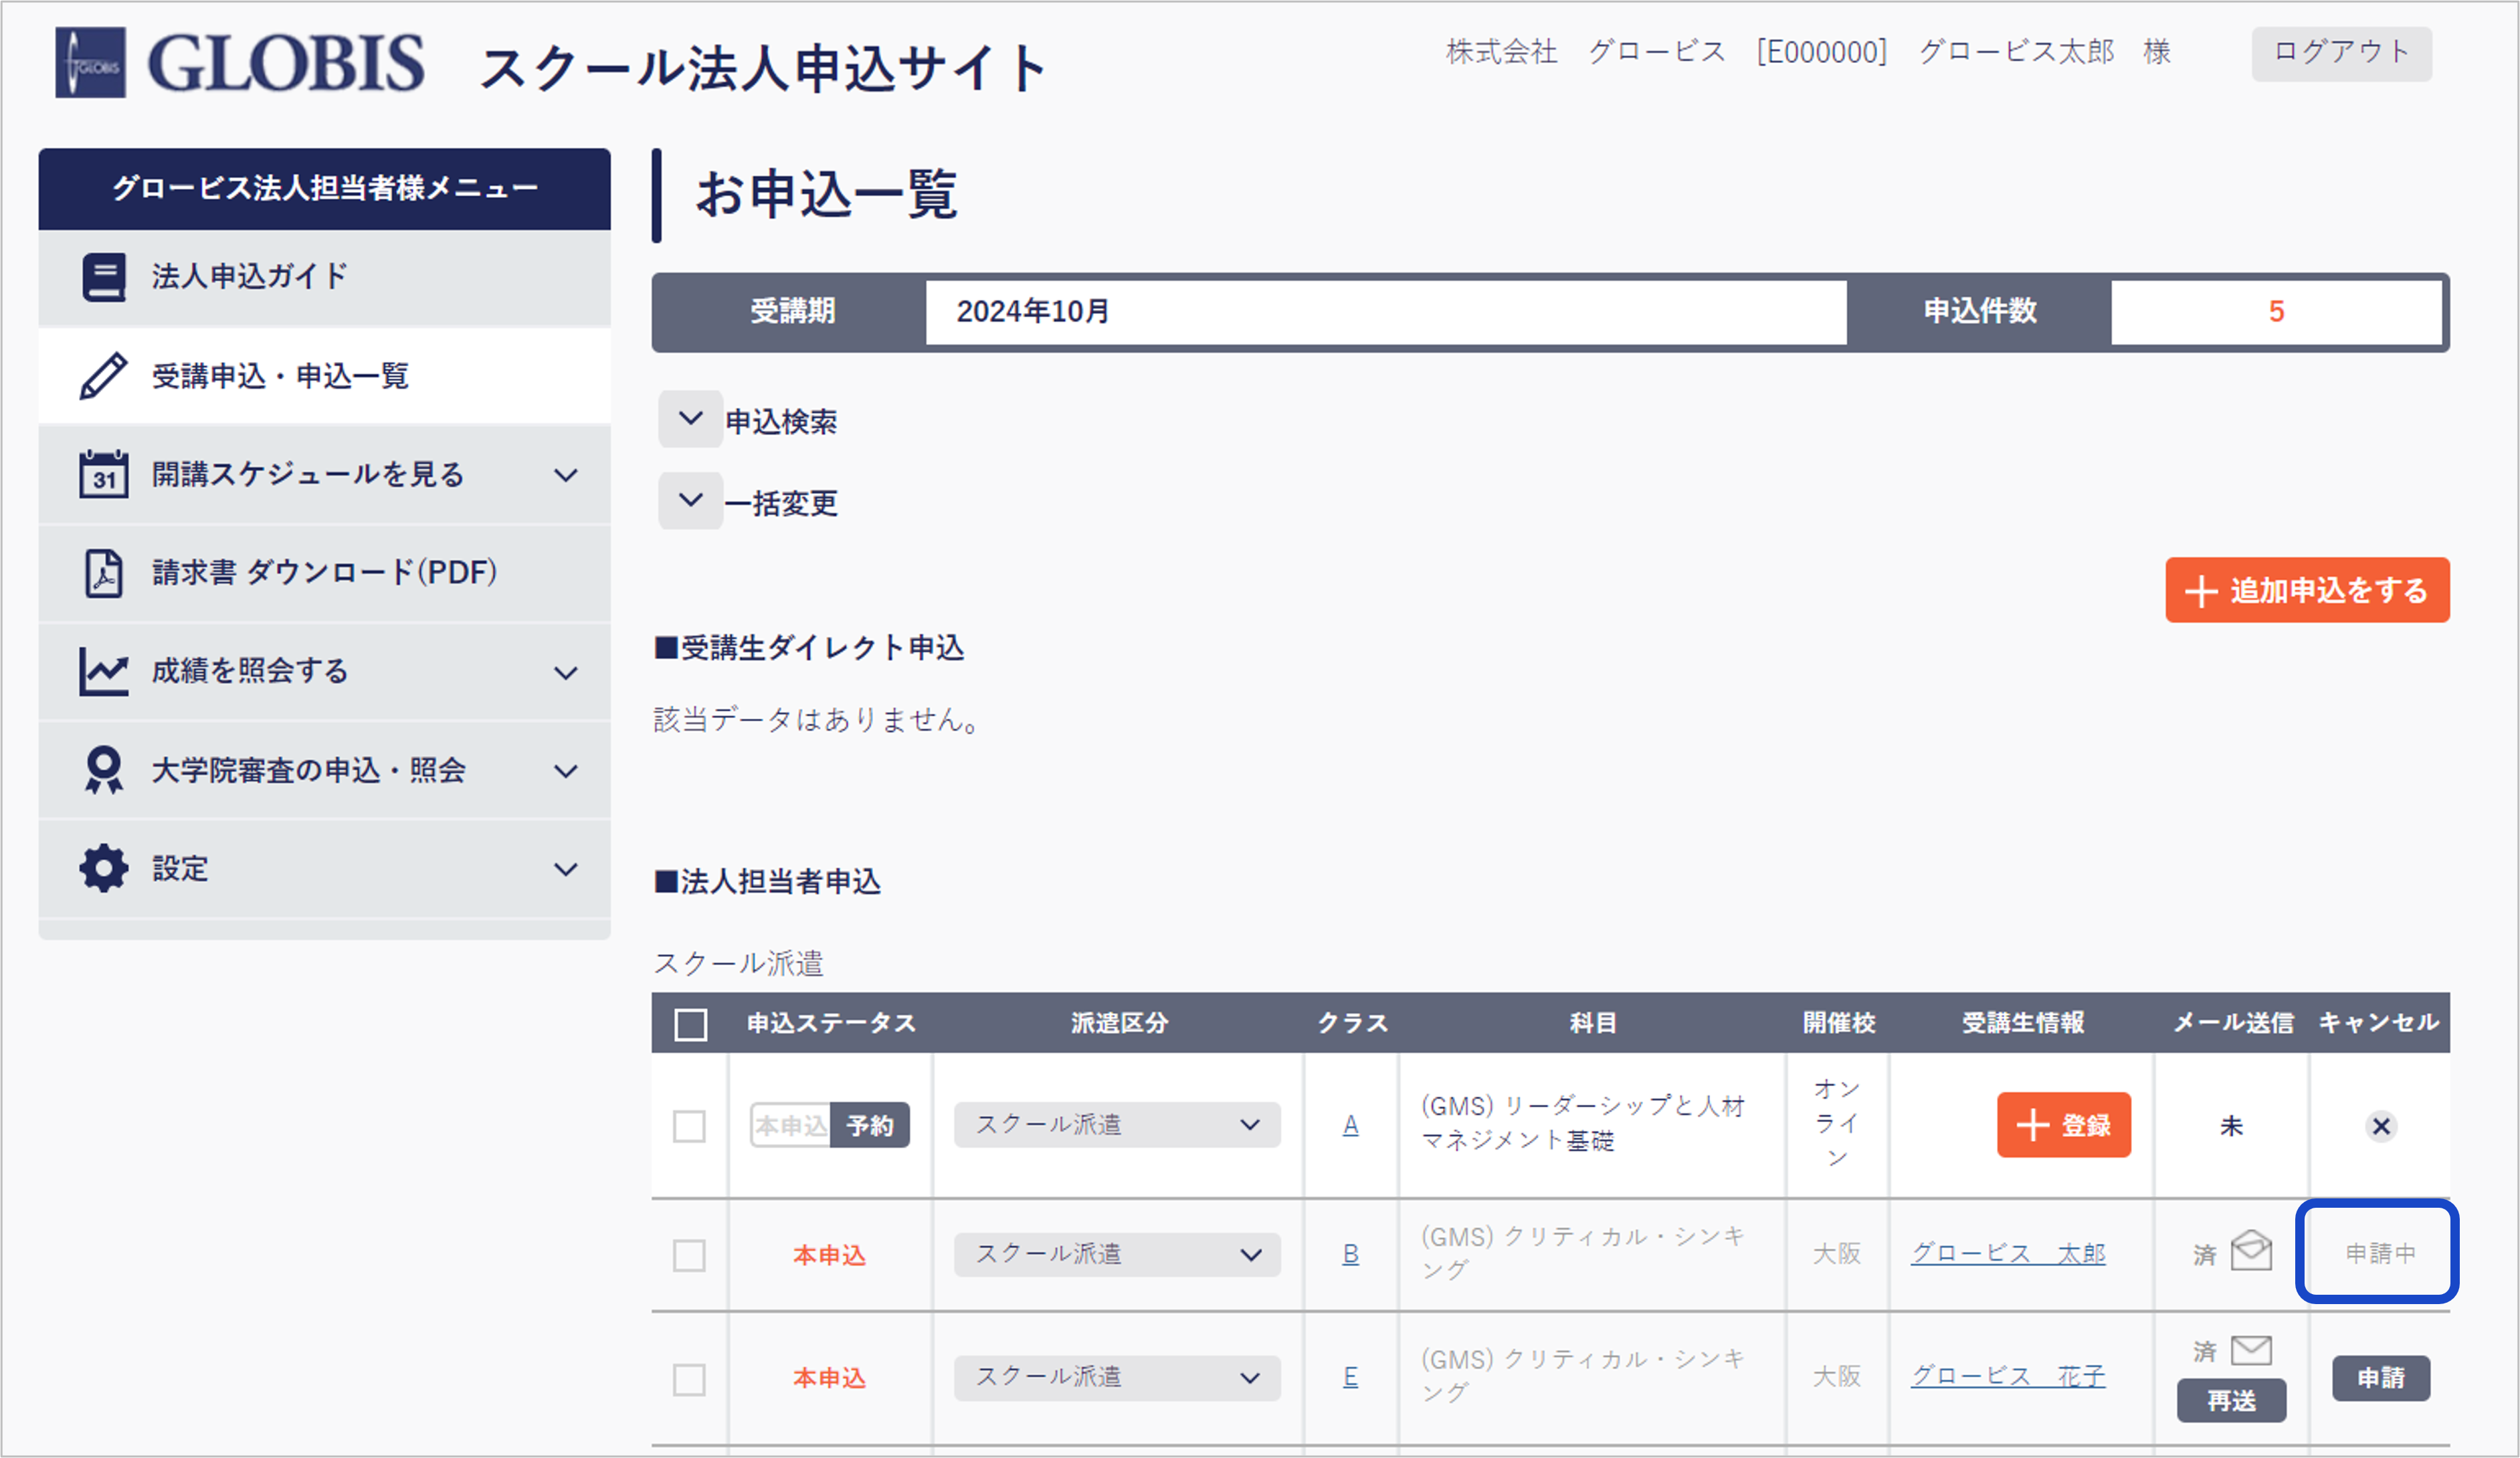Click the PDF icon for 請求書ダウンロード

click(104, 573)
